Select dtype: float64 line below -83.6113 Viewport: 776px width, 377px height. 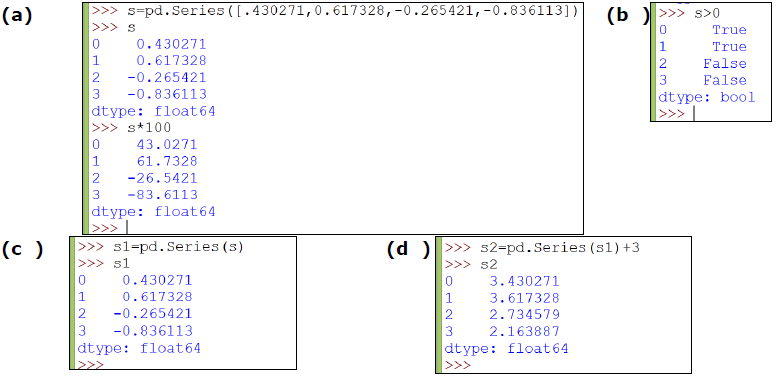(153, 212)
